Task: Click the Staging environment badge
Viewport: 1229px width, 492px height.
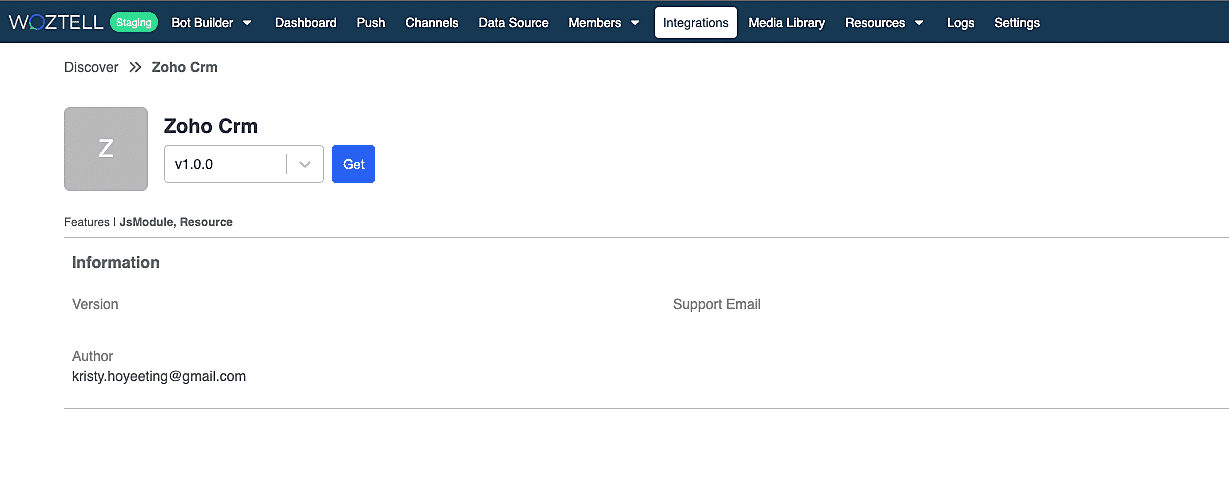Action: pyautogui.click(x=134, y=22)
